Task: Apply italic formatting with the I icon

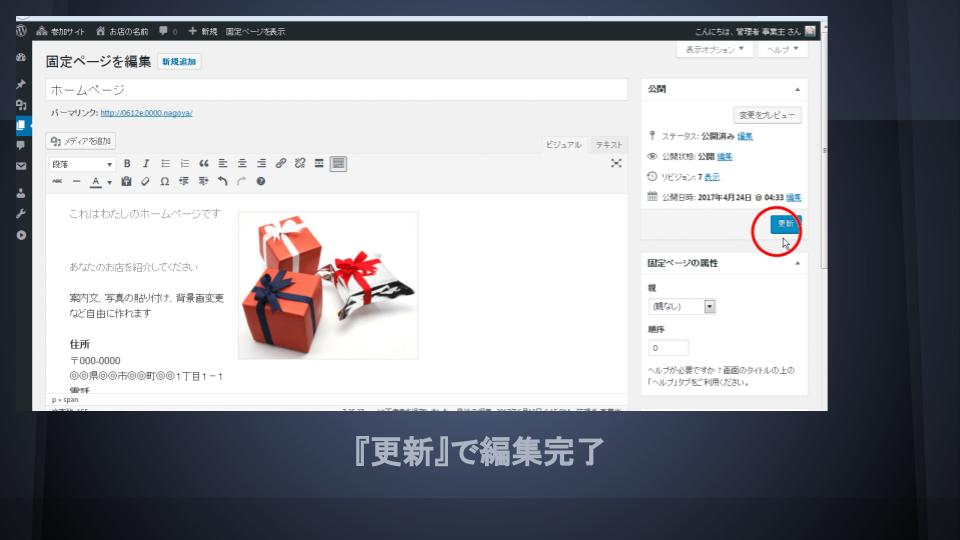Action: [145, 163]
